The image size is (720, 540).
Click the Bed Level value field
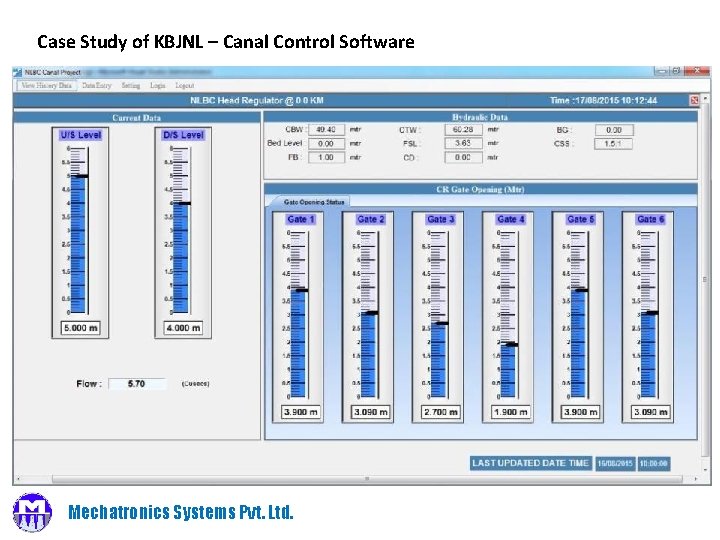pos(326,144)
